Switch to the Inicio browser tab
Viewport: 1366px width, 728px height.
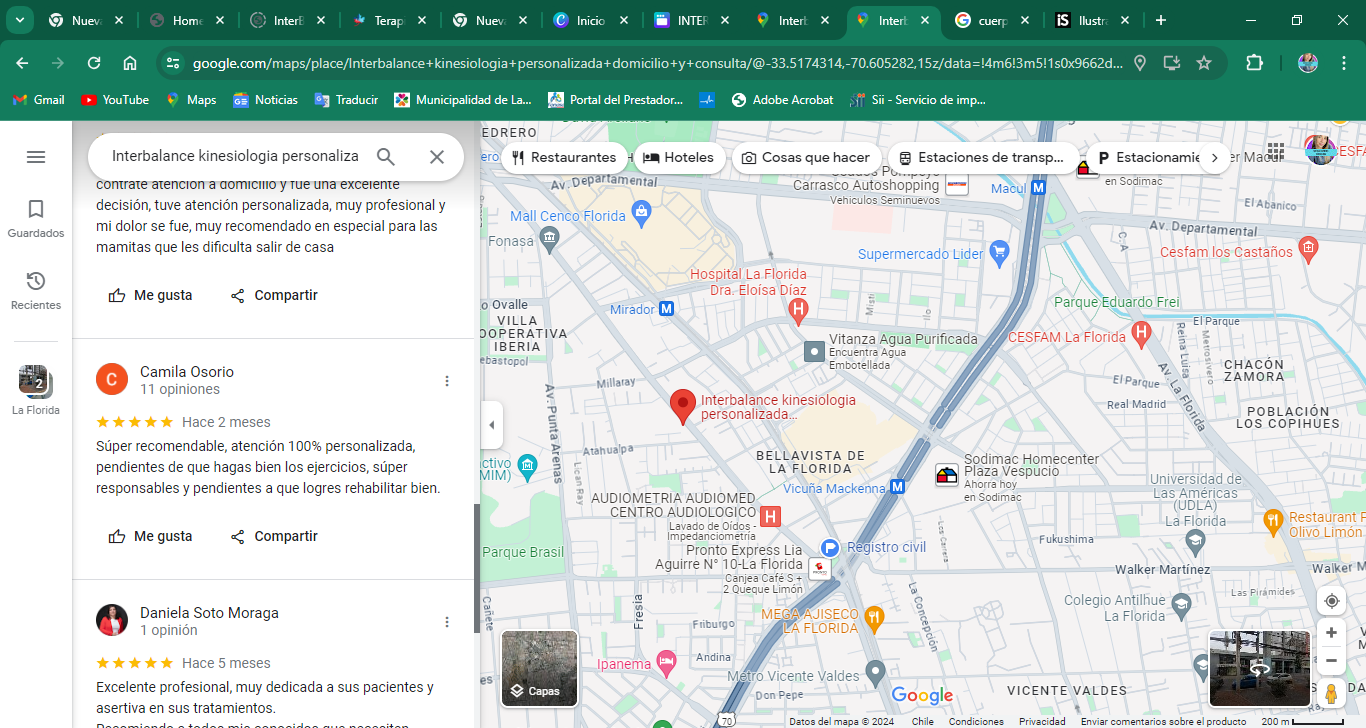pos(590,20)
